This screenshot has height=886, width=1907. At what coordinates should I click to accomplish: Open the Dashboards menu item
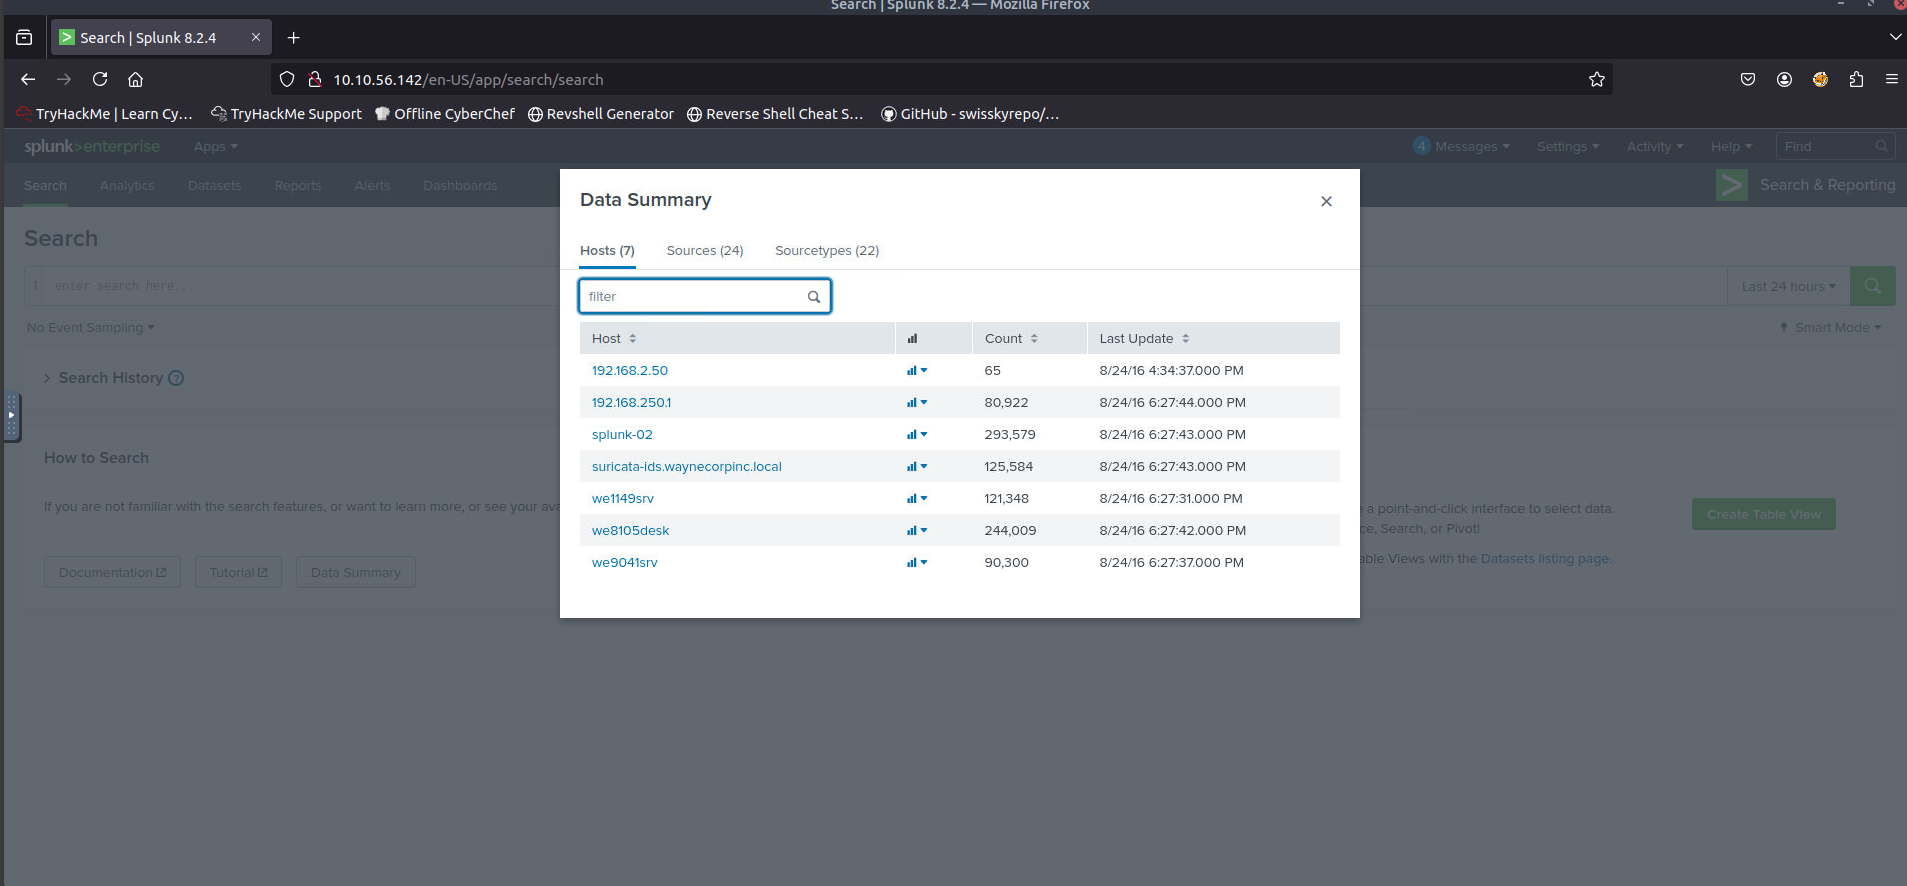pyautogui.click(x=460, y=186)
